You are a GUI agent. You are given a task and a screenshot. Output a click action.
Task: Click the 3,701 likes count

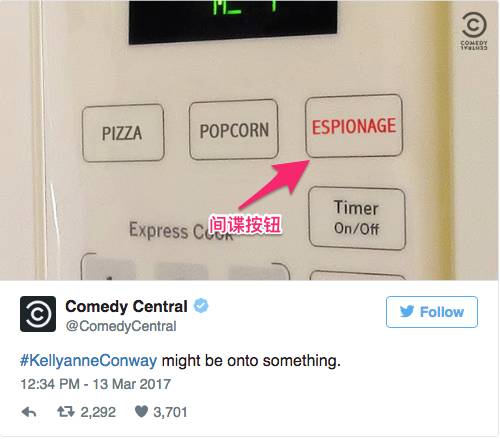(170, 412)
